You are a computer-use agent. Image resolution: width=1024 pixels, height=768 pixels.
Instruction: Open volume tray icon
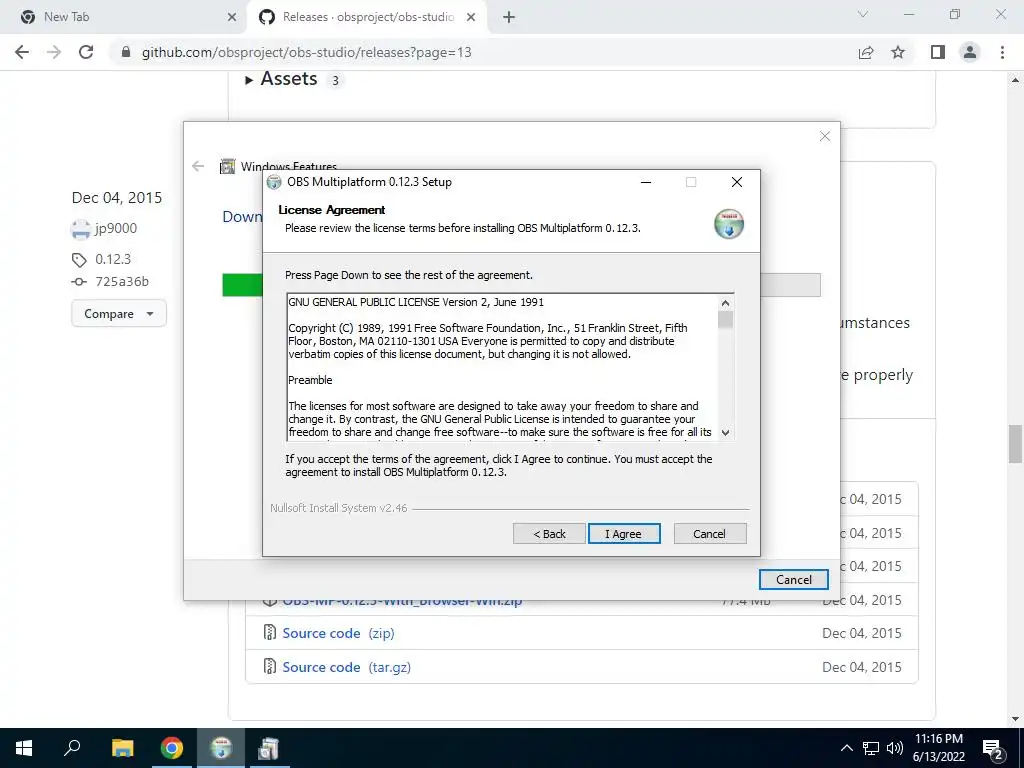click(x=895, y=748)
